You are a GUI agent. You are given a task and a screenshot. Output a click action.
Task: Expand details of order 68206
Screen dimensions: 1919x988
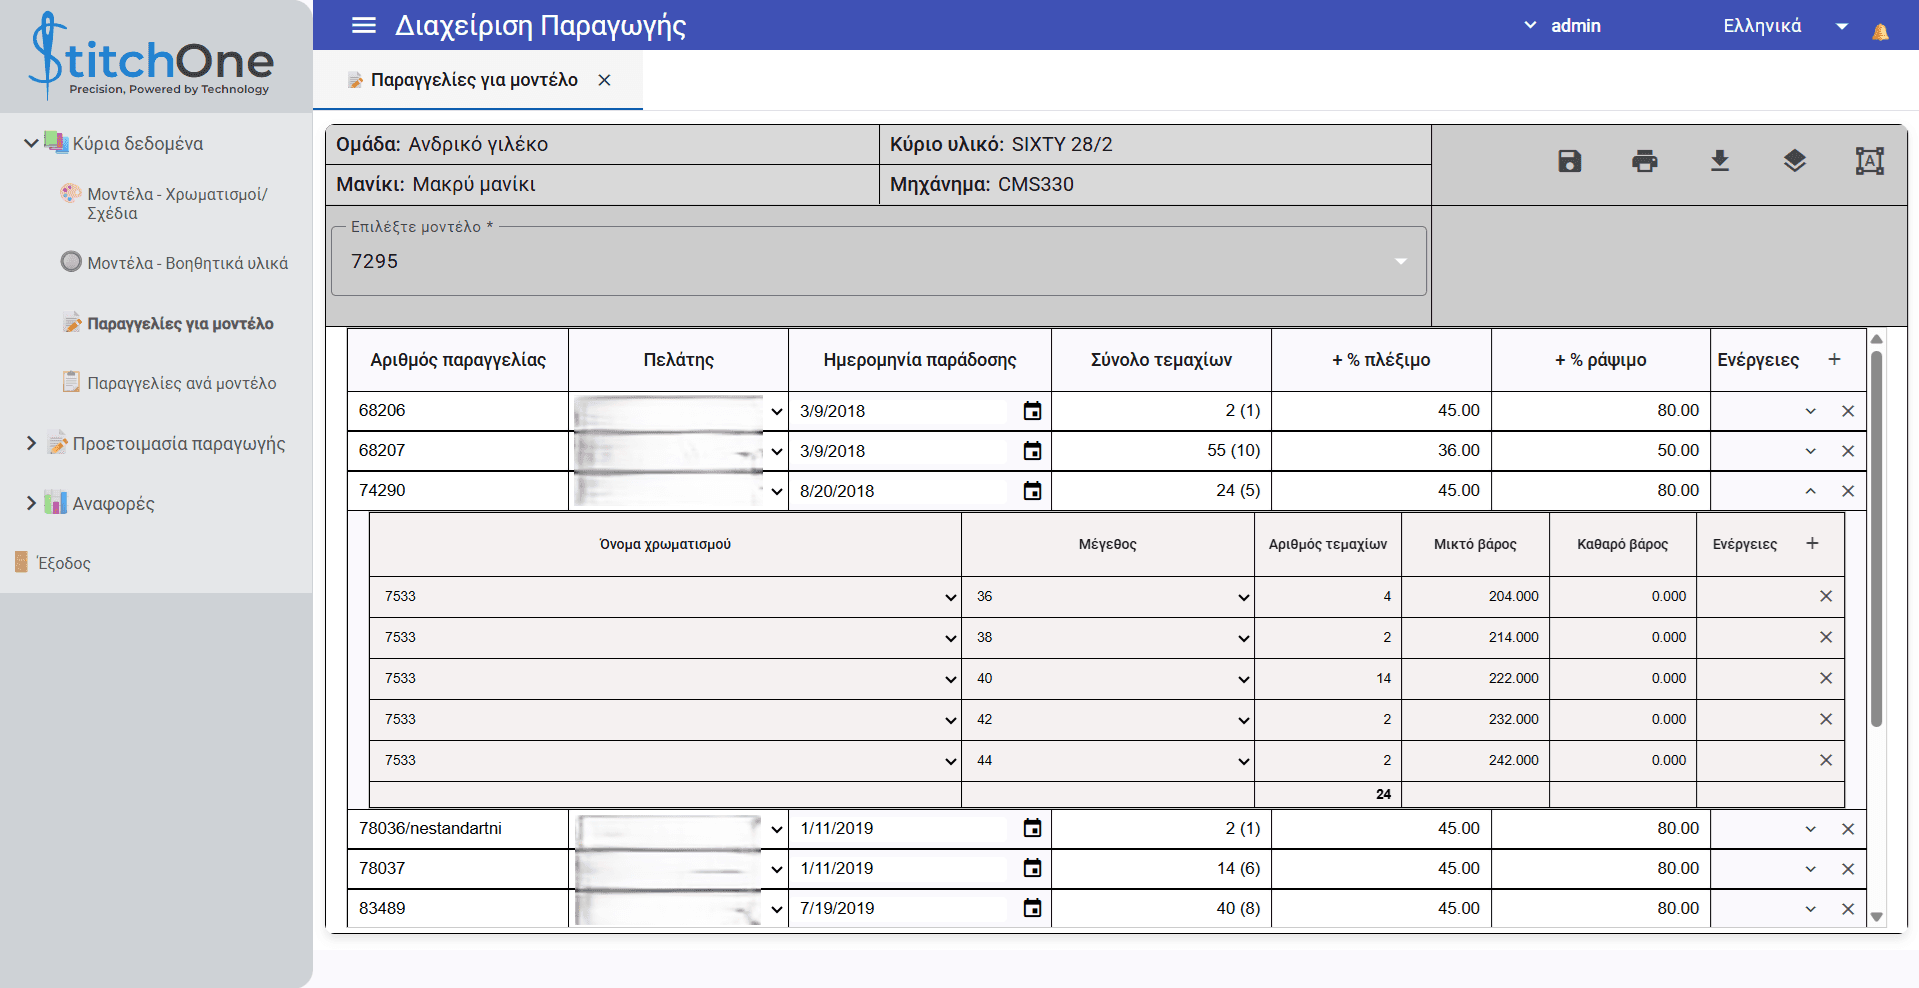point(1810,411)
